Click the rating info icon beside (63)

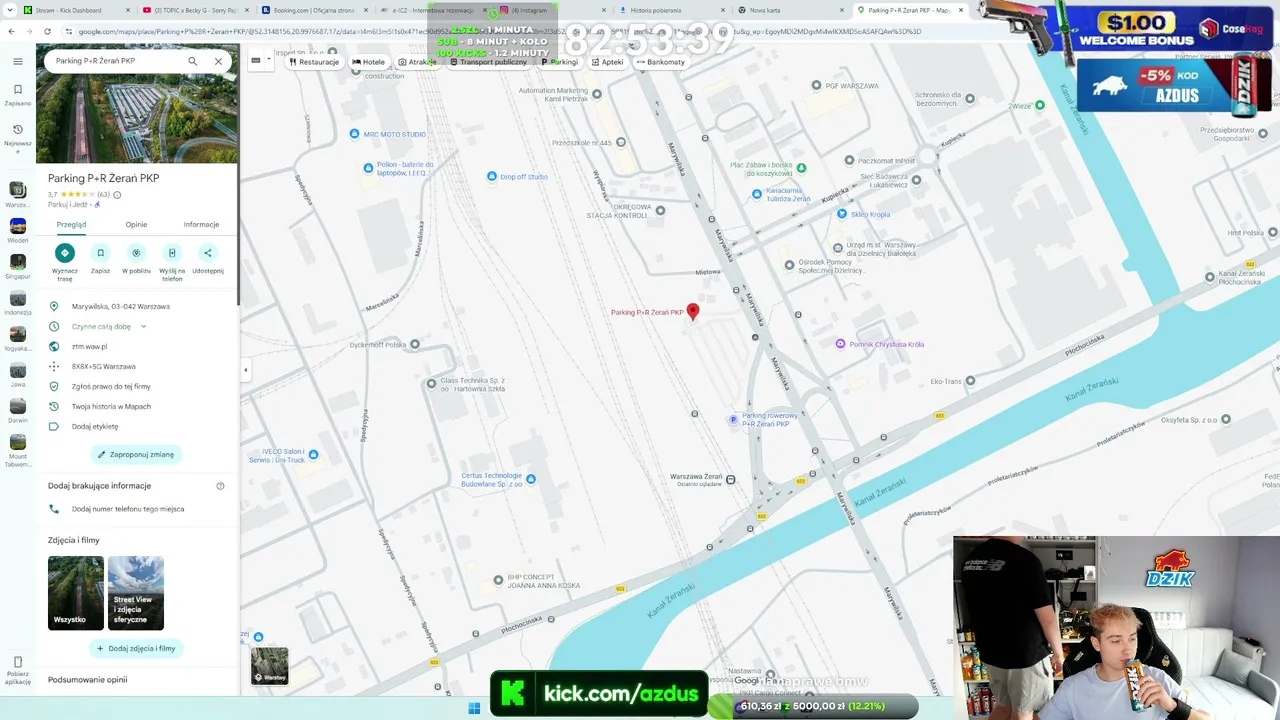coord(117,195)
